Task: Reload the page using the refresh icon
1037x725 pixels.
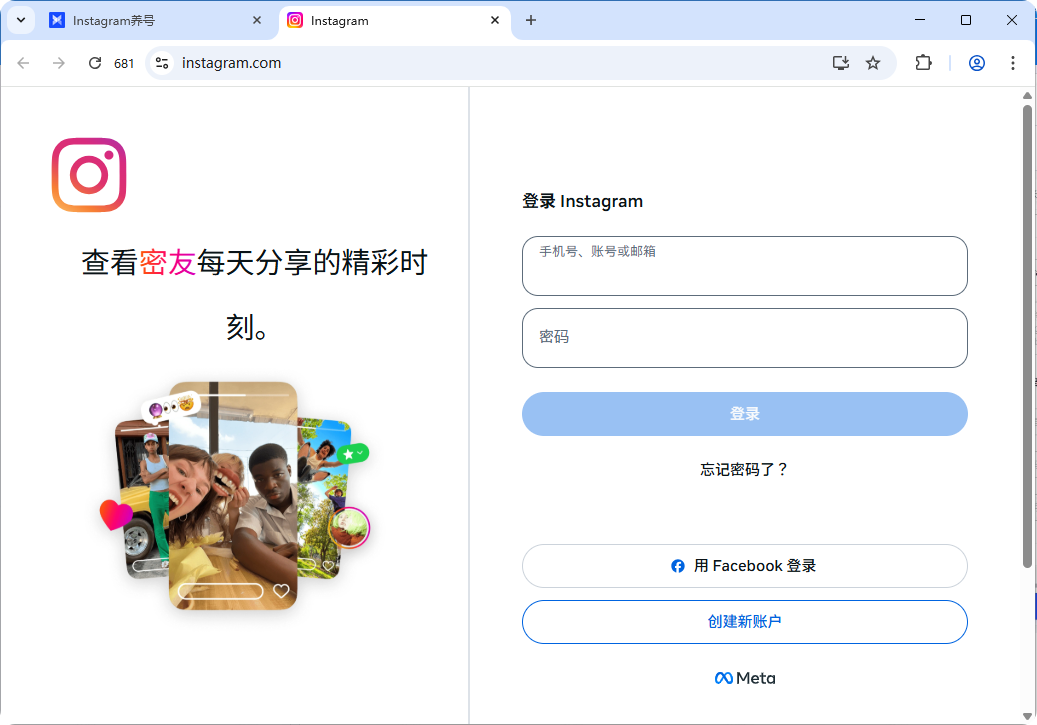Action: [x=95, y=62]
